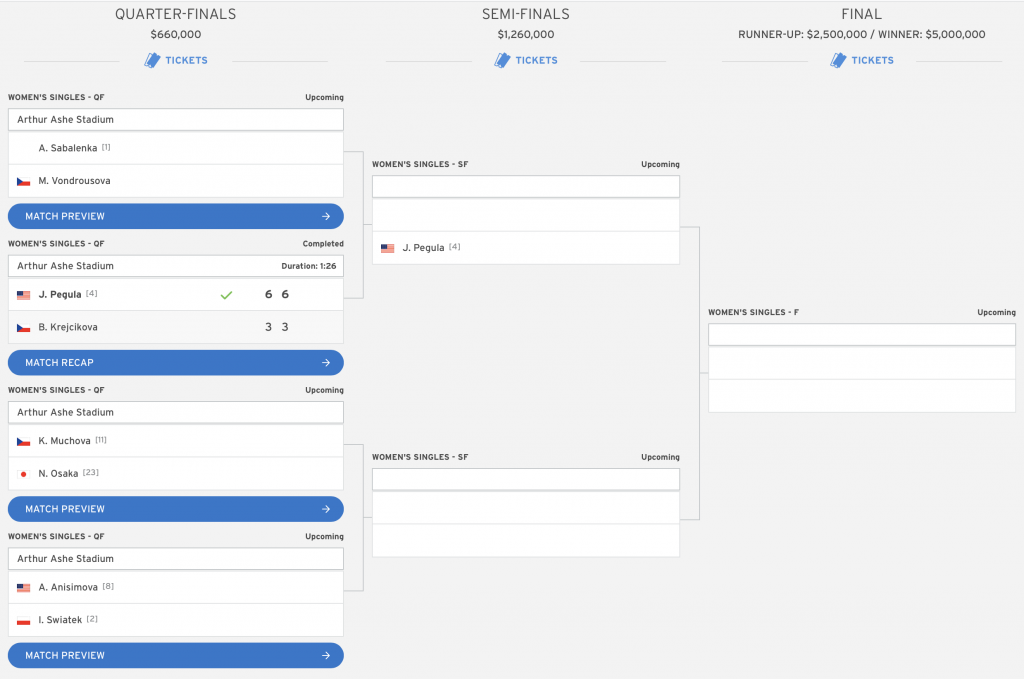
Task: Click the empty Women's Singles Final match box
Action: [861, 365]
